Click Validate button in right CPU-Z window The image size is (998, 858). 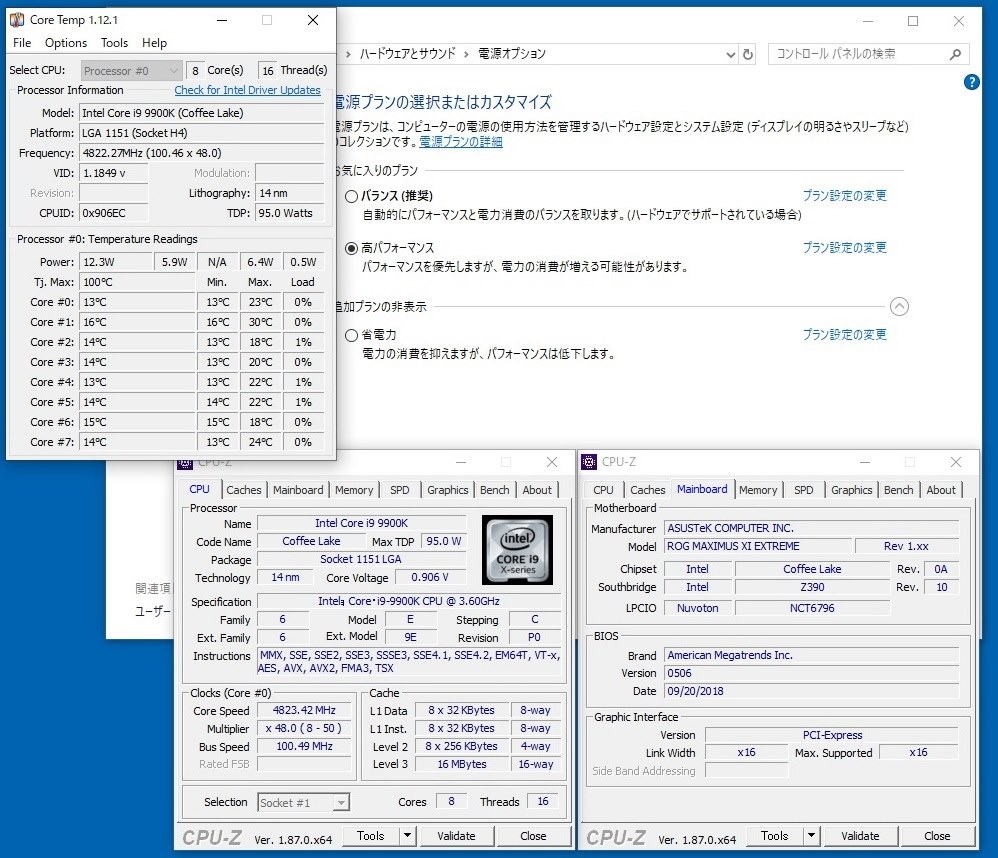861,836
